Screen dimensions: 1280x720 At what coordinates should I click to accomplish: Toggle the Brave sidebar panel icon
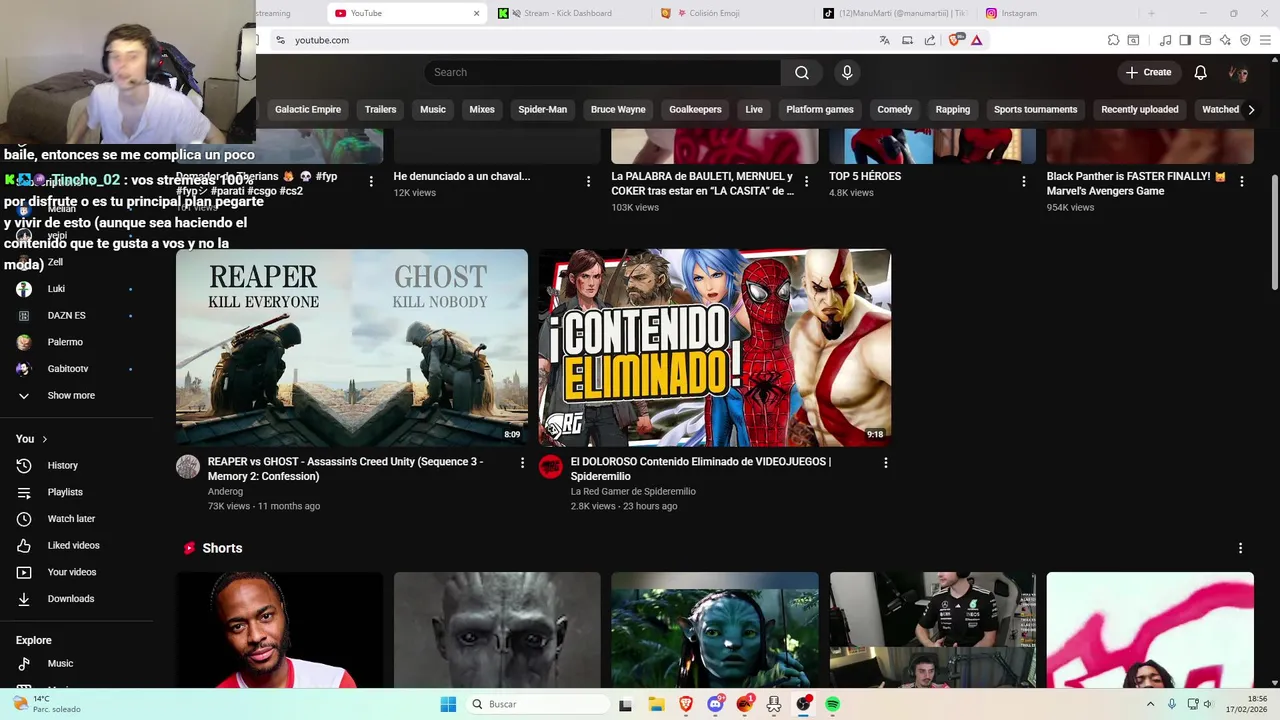[1185, 40]
